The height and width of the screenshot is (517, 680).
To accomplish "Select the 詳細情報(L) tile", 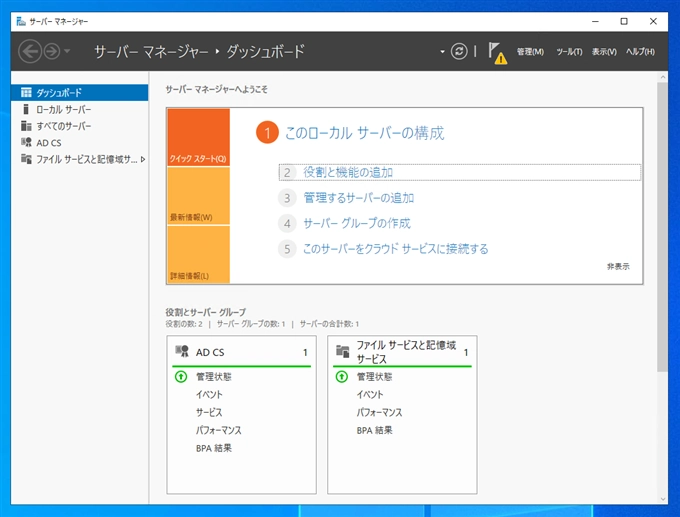I will (x=199, y=255).
